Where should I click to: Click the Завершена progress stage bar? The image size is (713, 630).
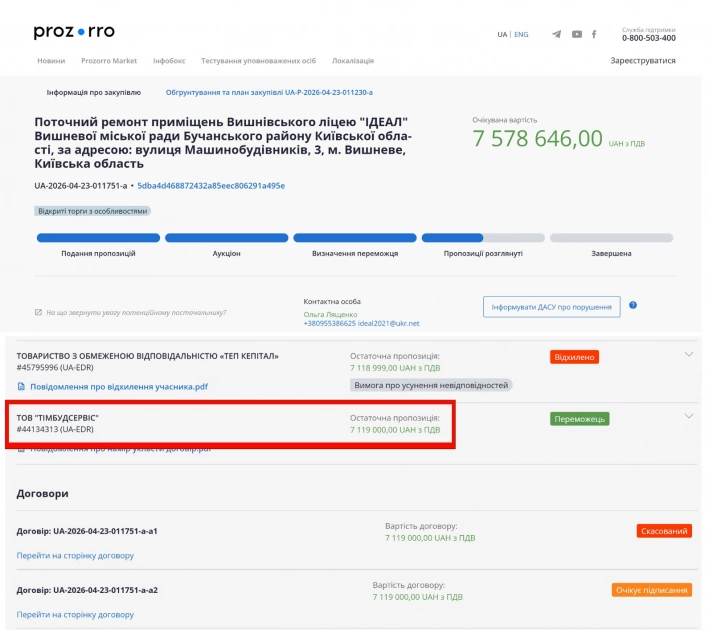click(611, 237)
